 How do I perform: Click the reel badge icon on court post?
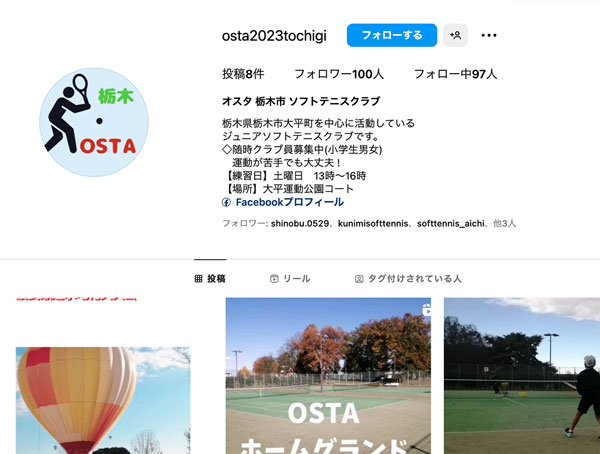coord(426,310)
